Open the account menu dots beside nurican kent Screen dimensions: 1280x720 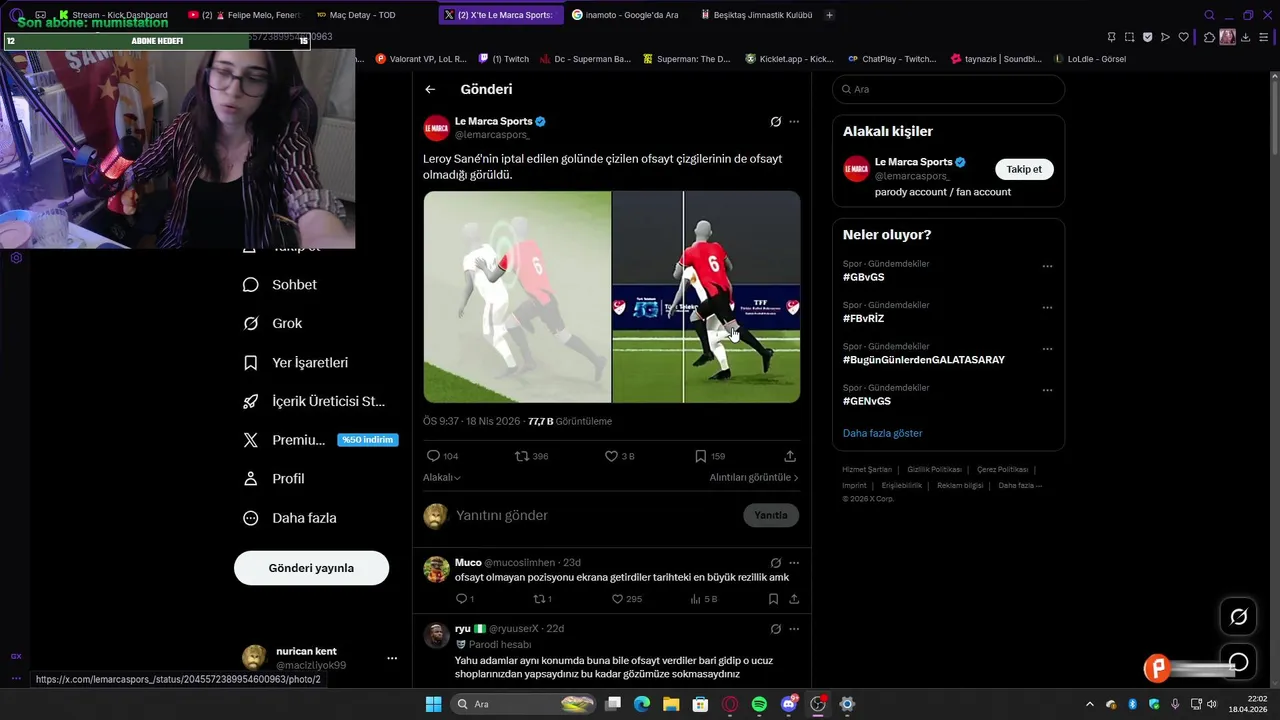point(392,658)
